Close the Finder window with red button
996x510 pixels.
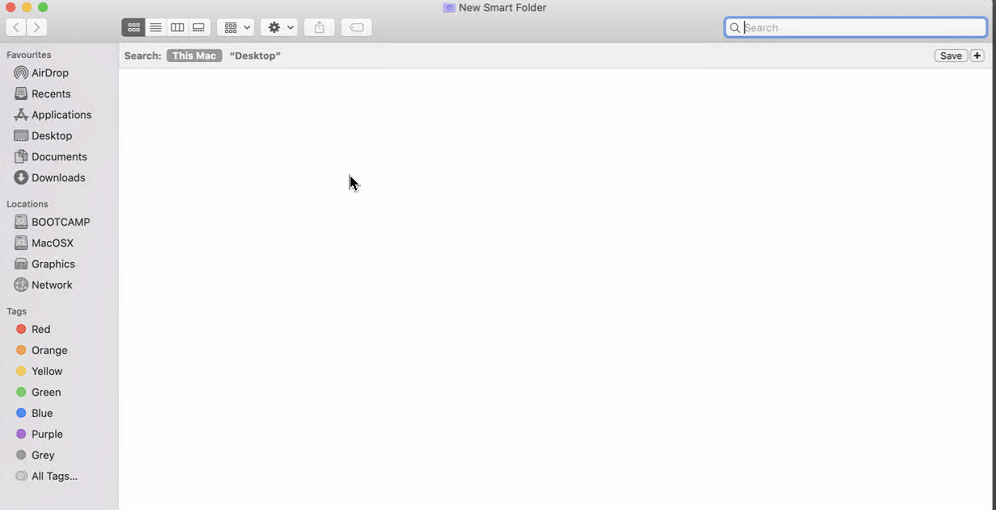pyautogui.click(x=10, y=8)
